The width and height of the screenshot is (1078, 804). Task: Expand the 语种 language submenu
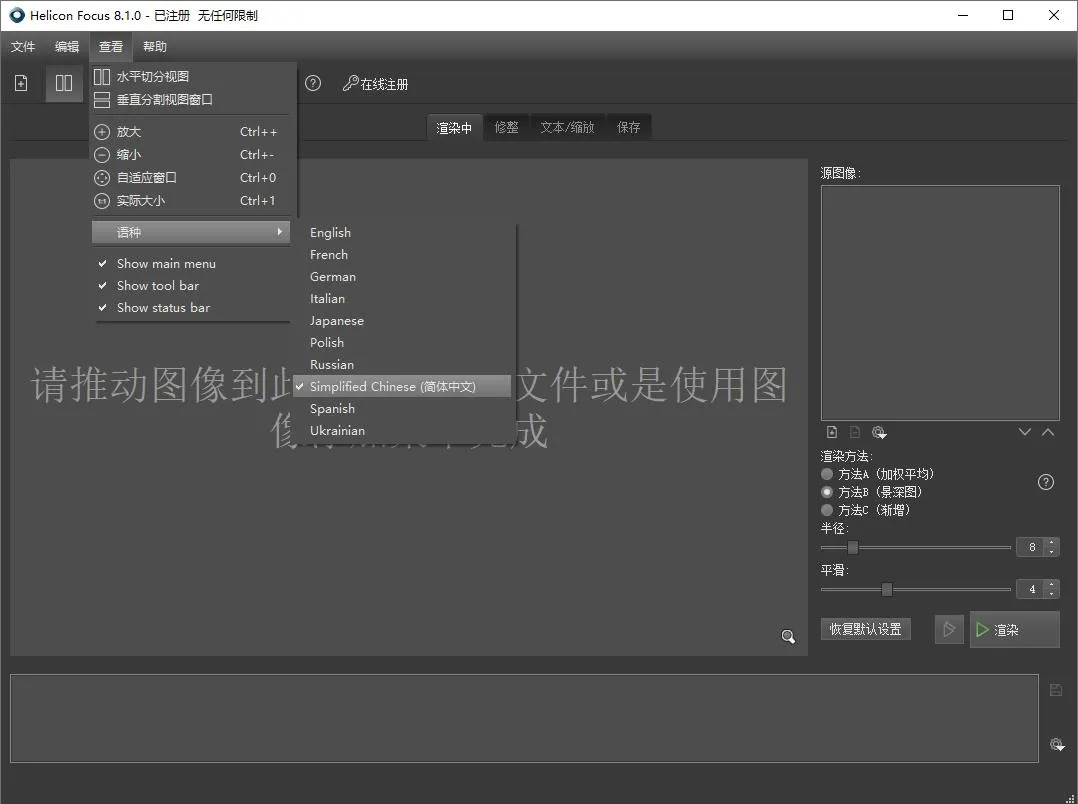[x=190, y=232]
